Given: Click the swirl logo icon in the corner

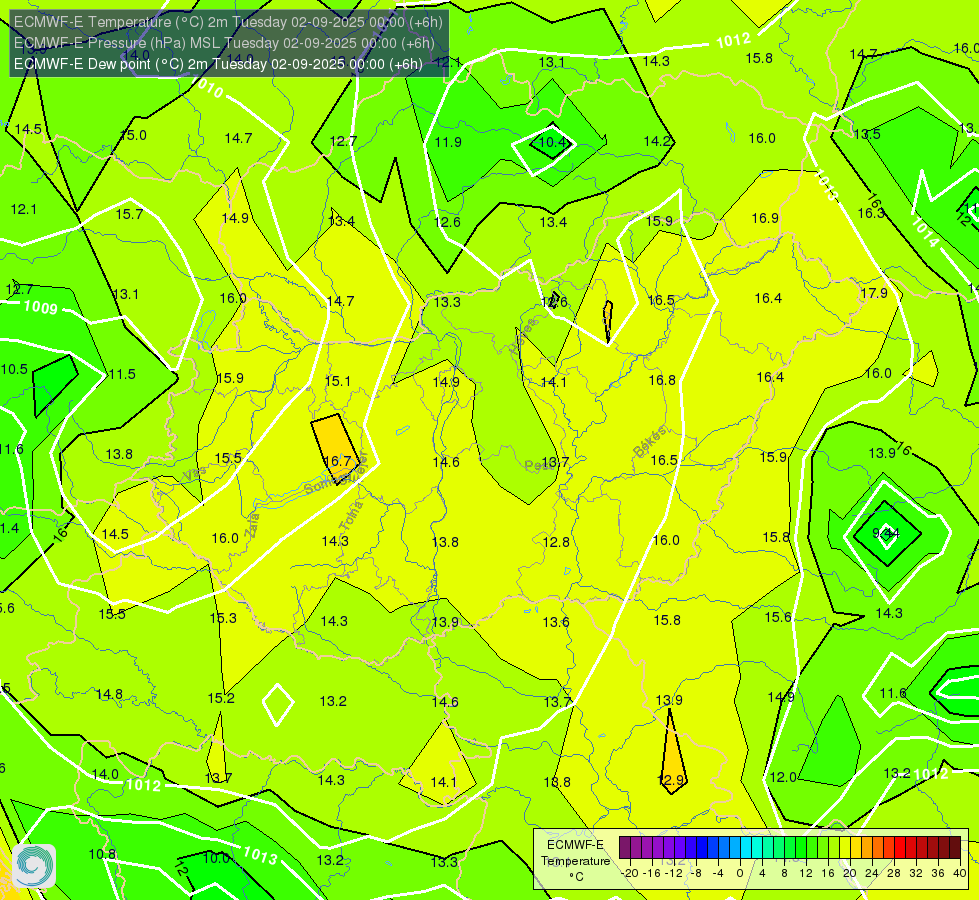Looking at the screenshot, I should pyautogui.click(x=34, y=866).
